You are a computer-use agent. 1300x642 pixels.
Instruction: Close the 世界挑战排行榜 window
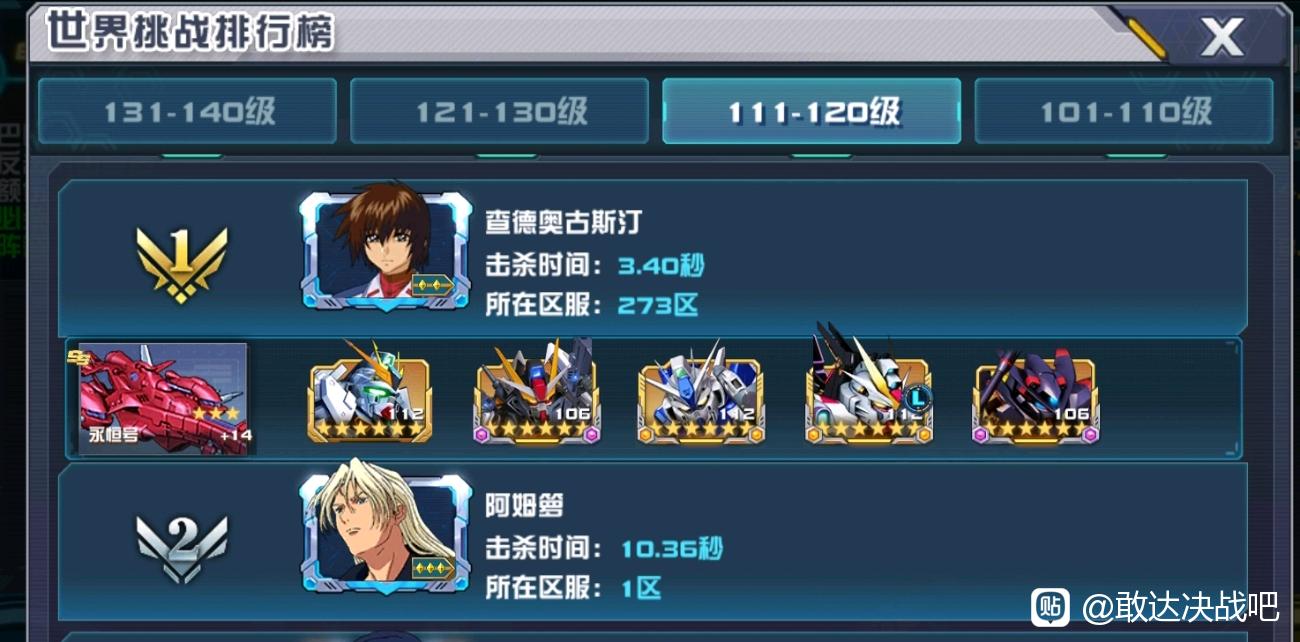click(x=1221, y=38)
